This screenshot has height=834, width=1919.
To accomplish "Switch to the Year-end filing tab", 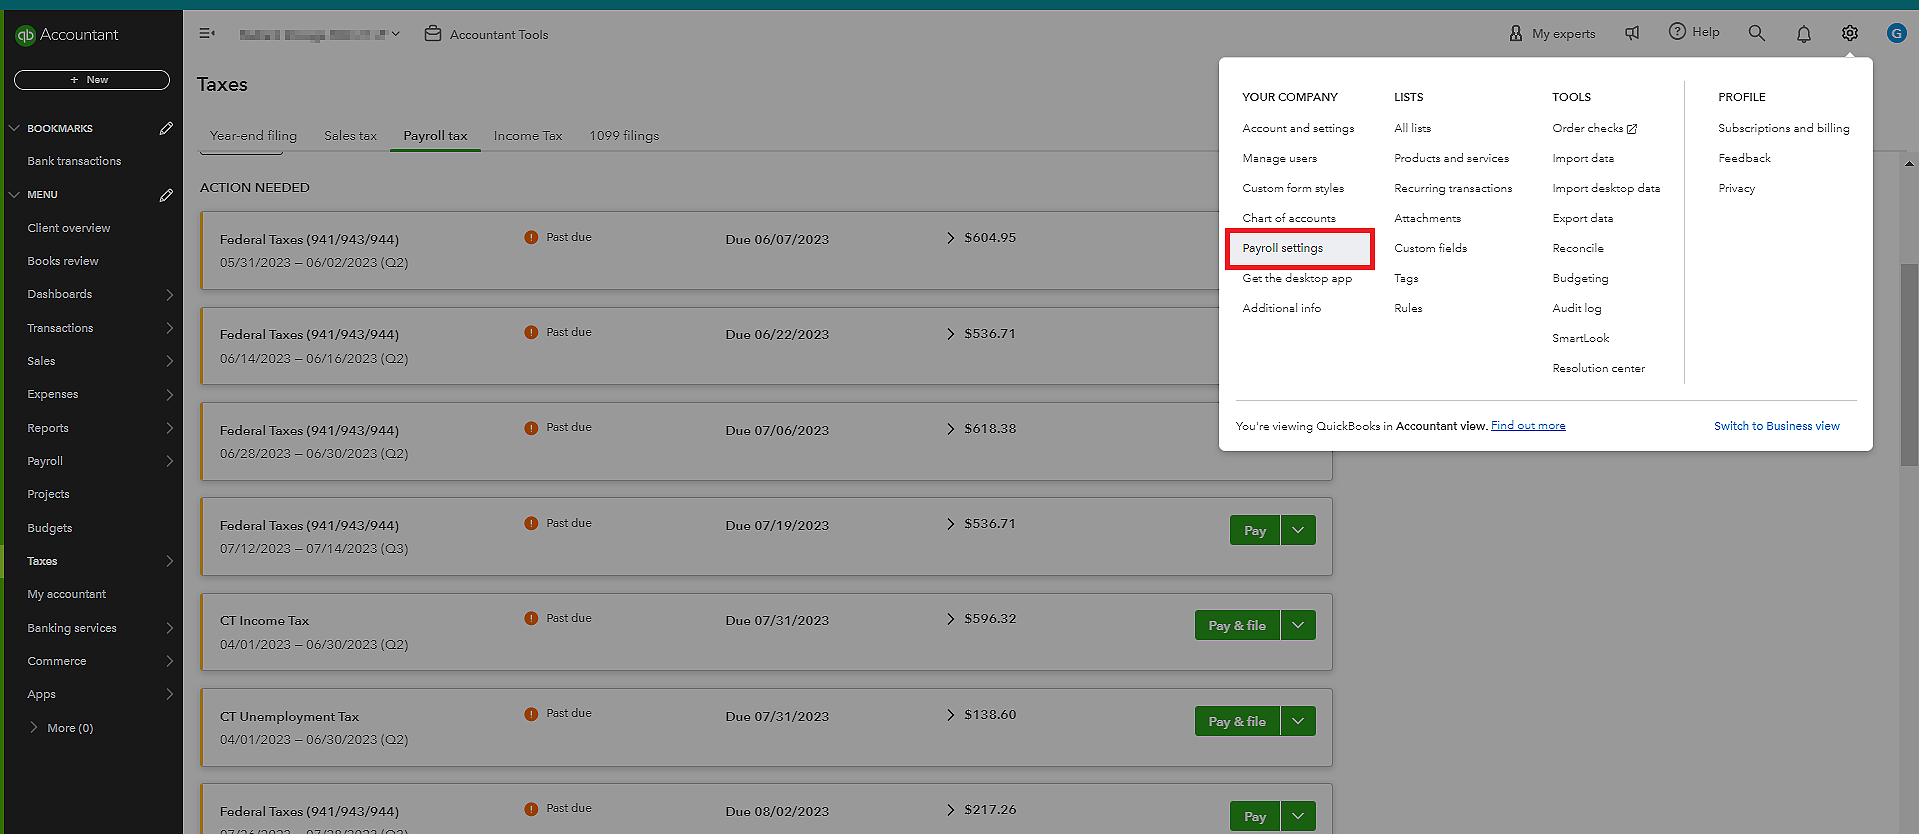I will click(253, 136).
